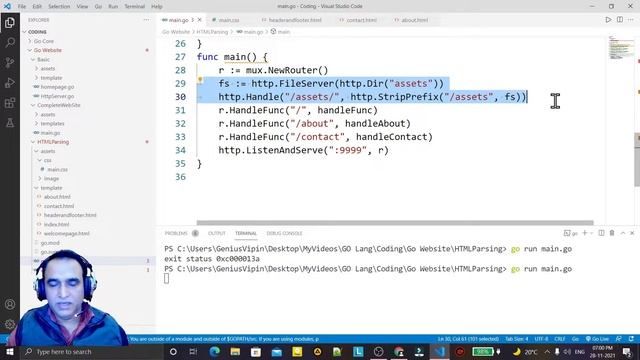Collapse the CompleteWebSite folder

point(56,105)
